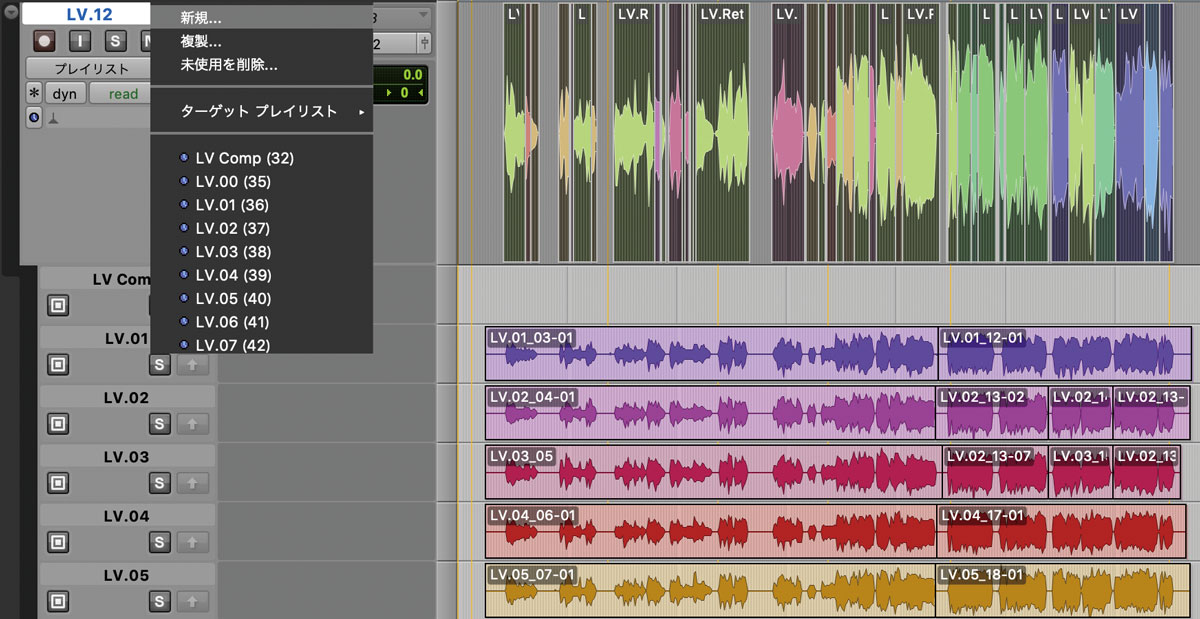Solo the LV.03 playlist lane
This screenshot has height=619, width=1200.
[160, 483]
